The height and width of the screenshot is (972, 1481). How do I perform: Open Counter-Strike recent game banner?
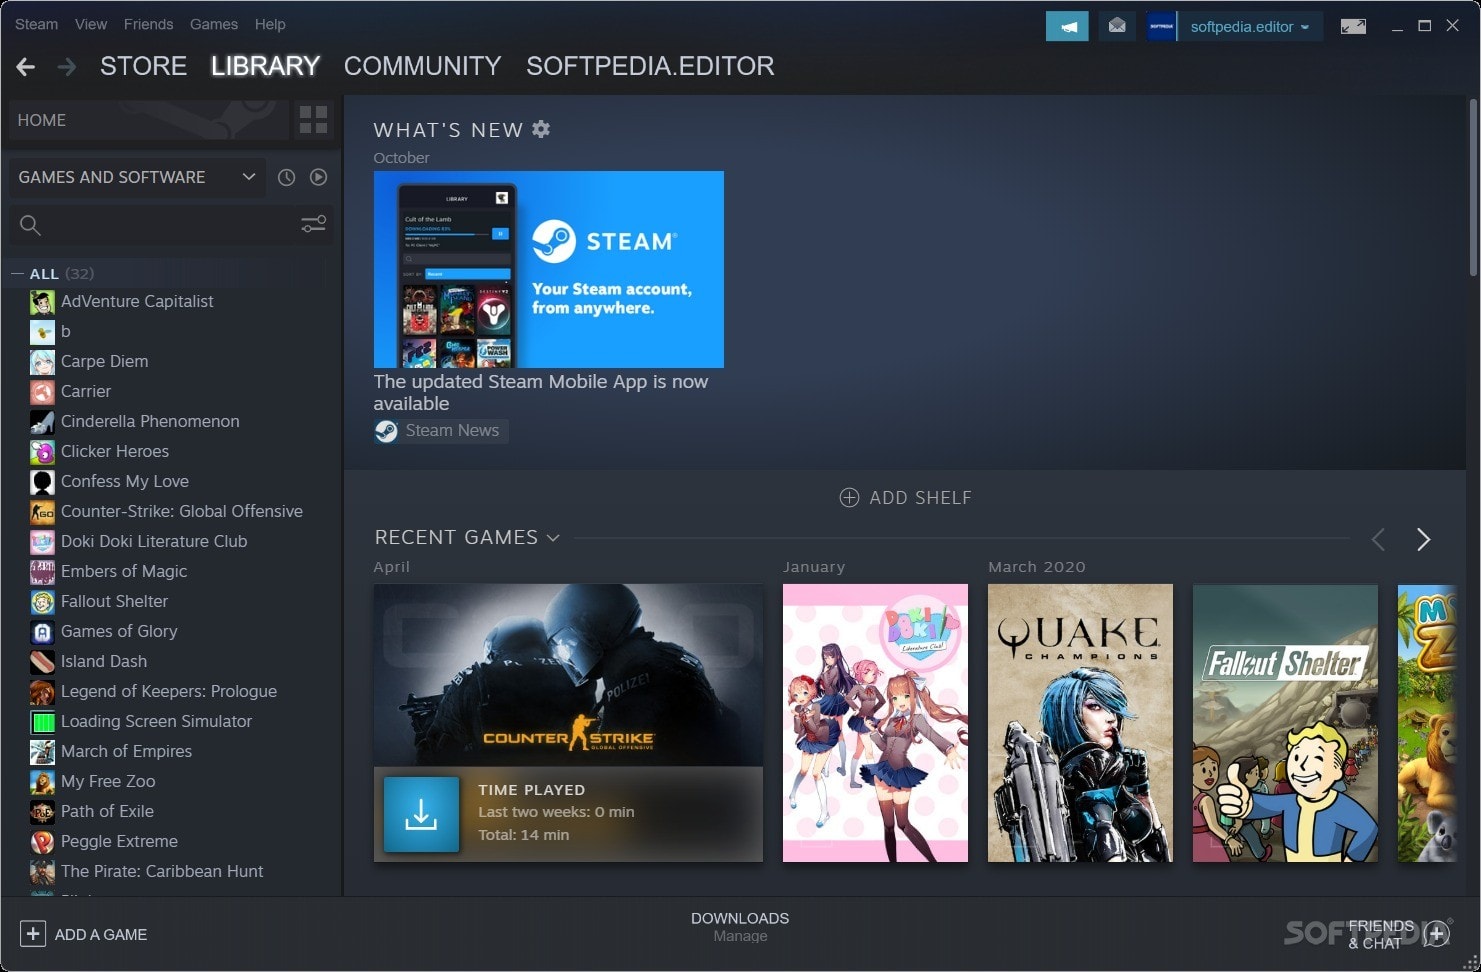coord(568,675)
